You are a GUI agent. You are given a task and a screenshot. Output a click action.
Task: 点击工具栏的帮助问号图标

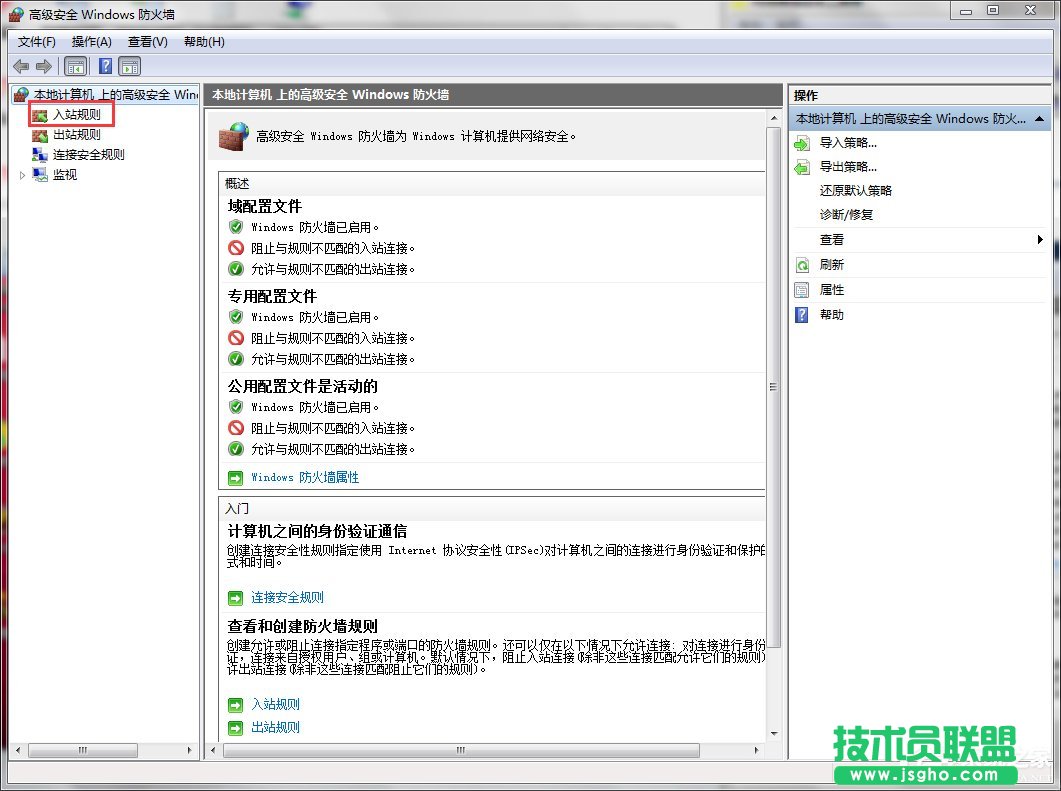(105, 66)
